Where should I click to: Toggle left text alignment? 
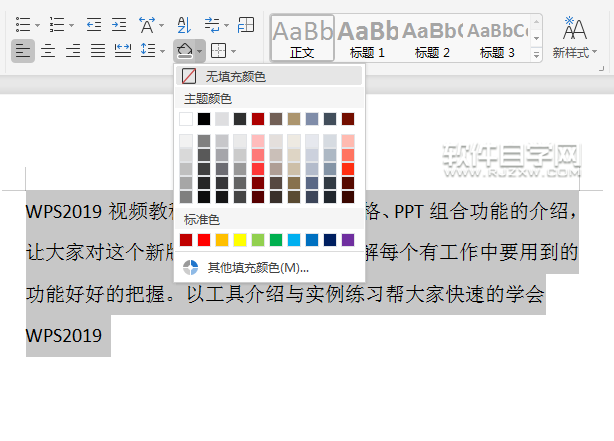[23, 51]
